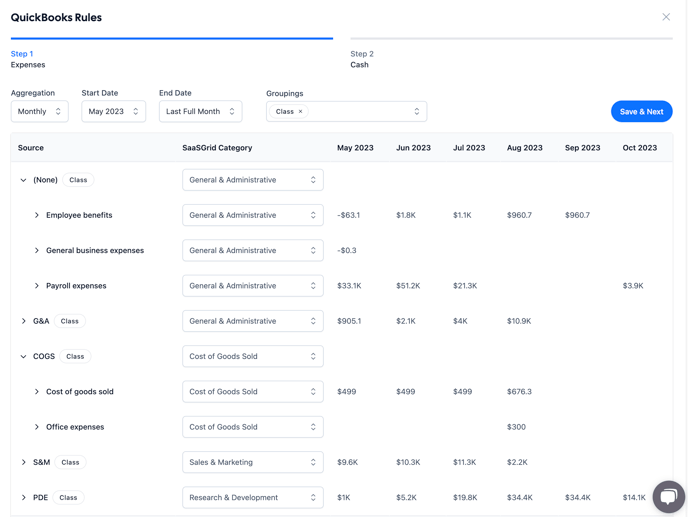Collapse the (None) class row

pos(24,180)
